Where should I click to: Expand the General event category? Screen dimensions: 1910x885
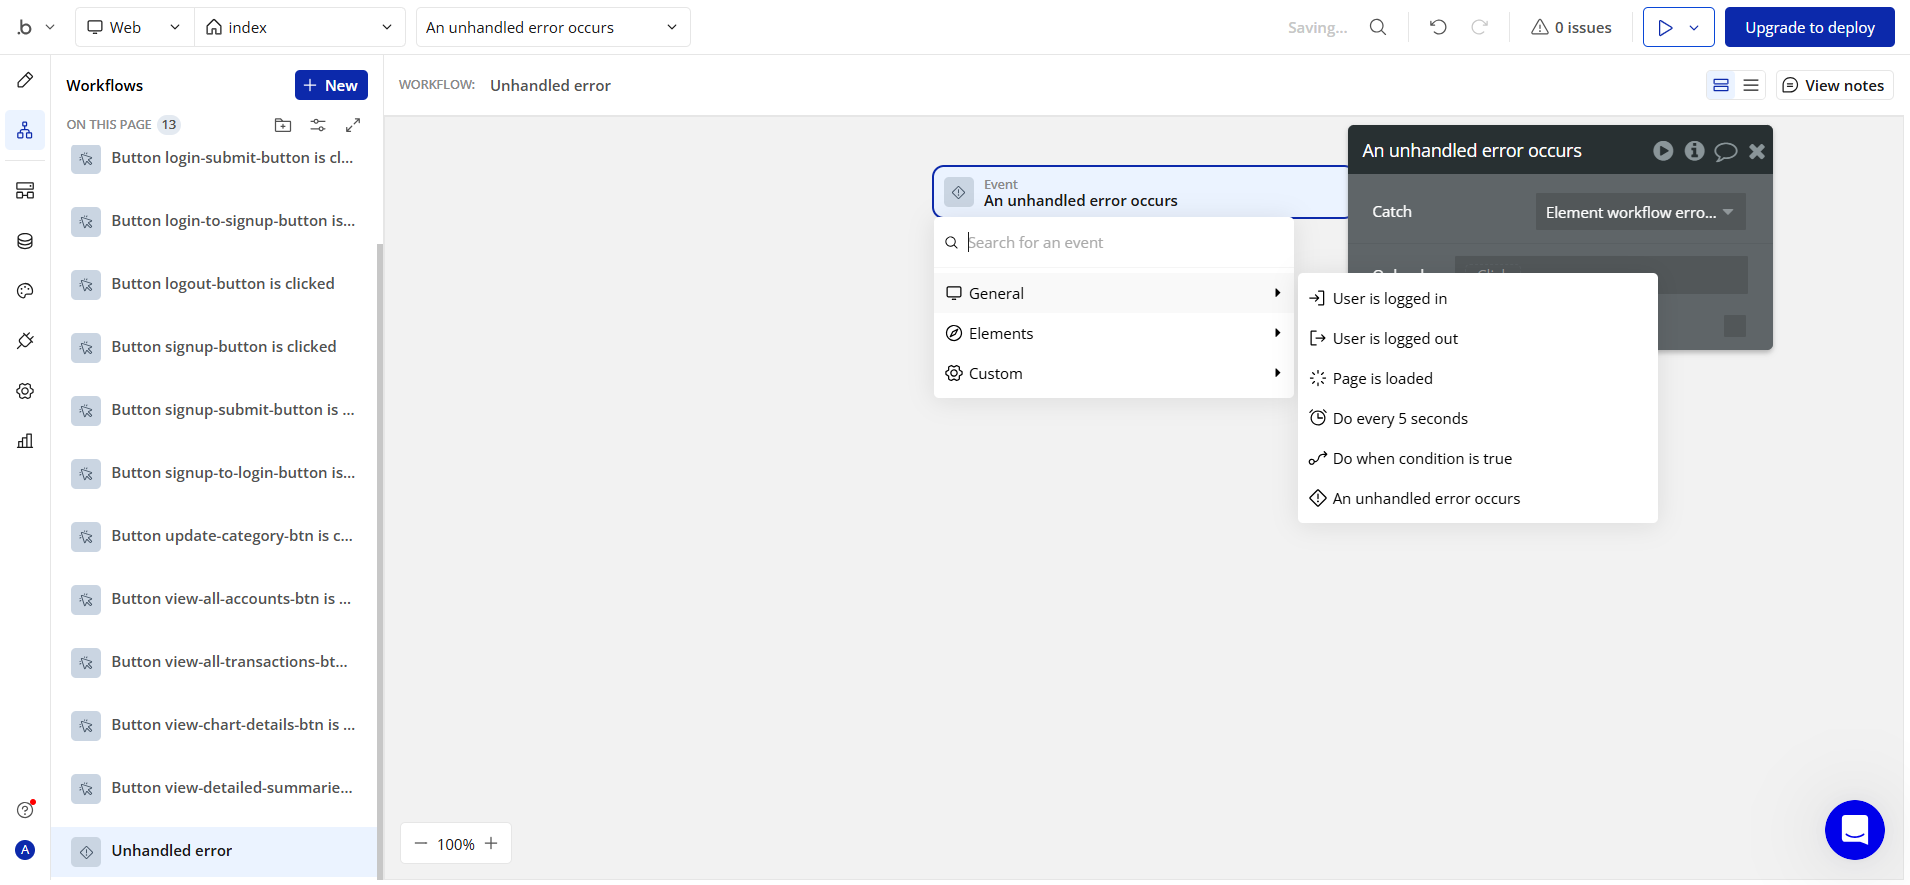click(1114, 293)
